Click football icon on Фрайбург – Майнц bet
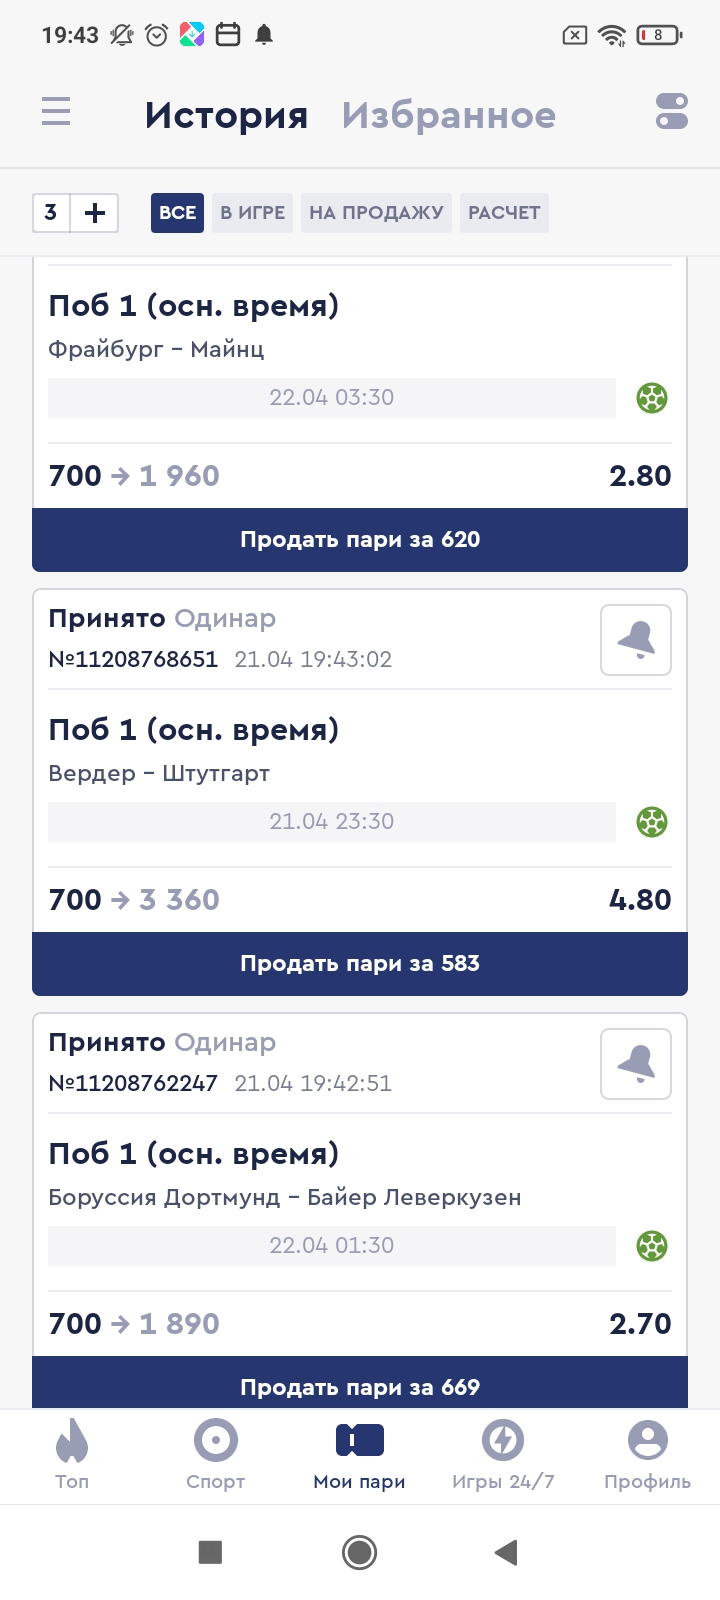 click(x=652, y=398)
